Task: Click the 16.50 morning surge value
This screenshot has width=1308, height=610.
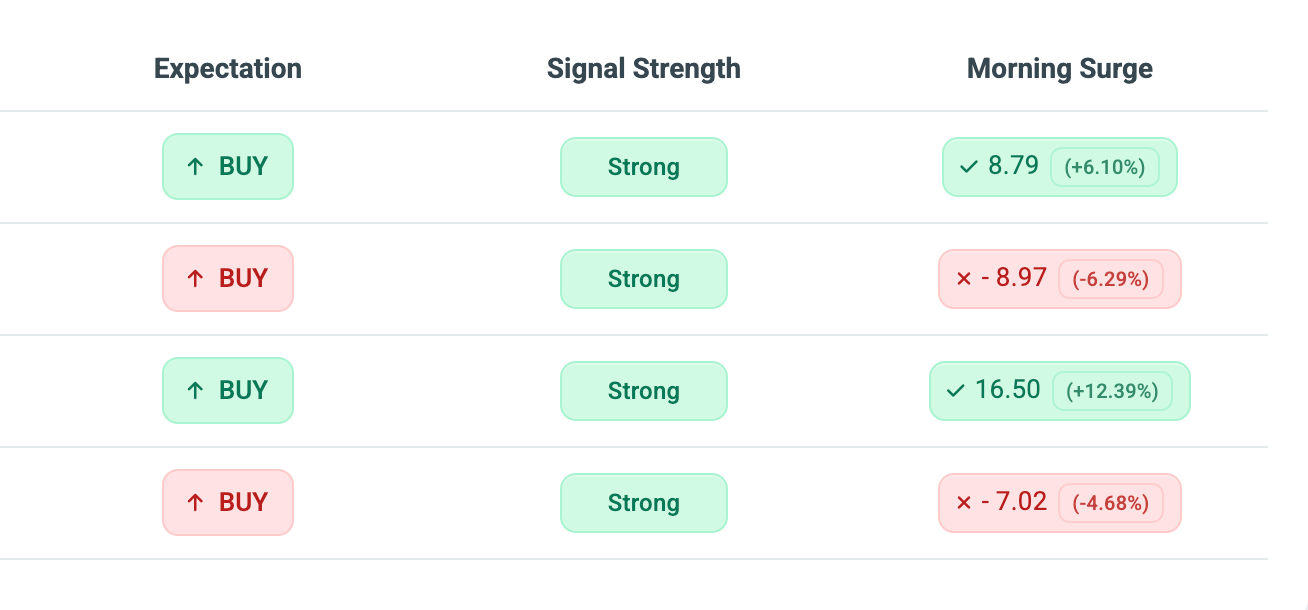Action: [x=1008, y=390]
